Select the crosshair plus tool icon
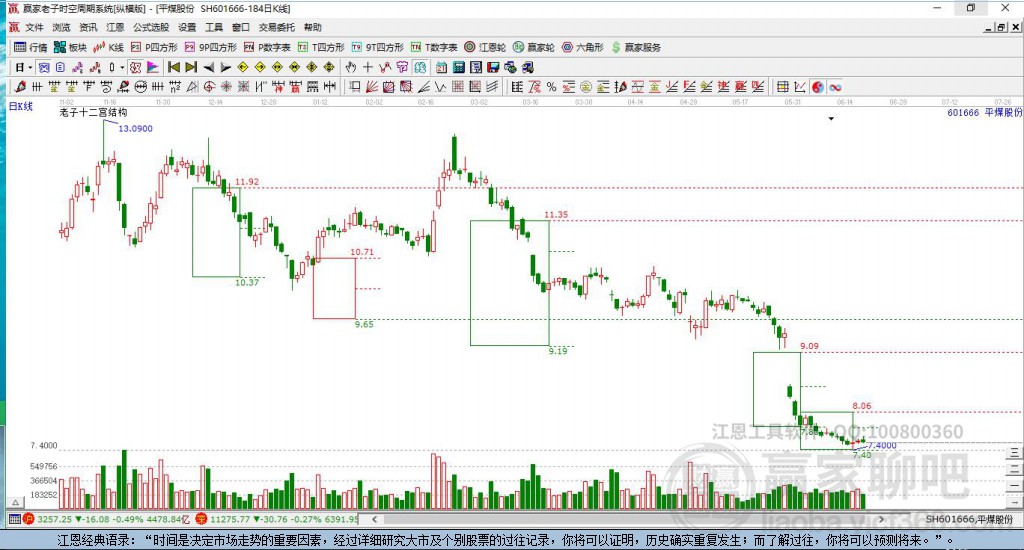Viewport: 1024px width, 550px height. point(368,67)
